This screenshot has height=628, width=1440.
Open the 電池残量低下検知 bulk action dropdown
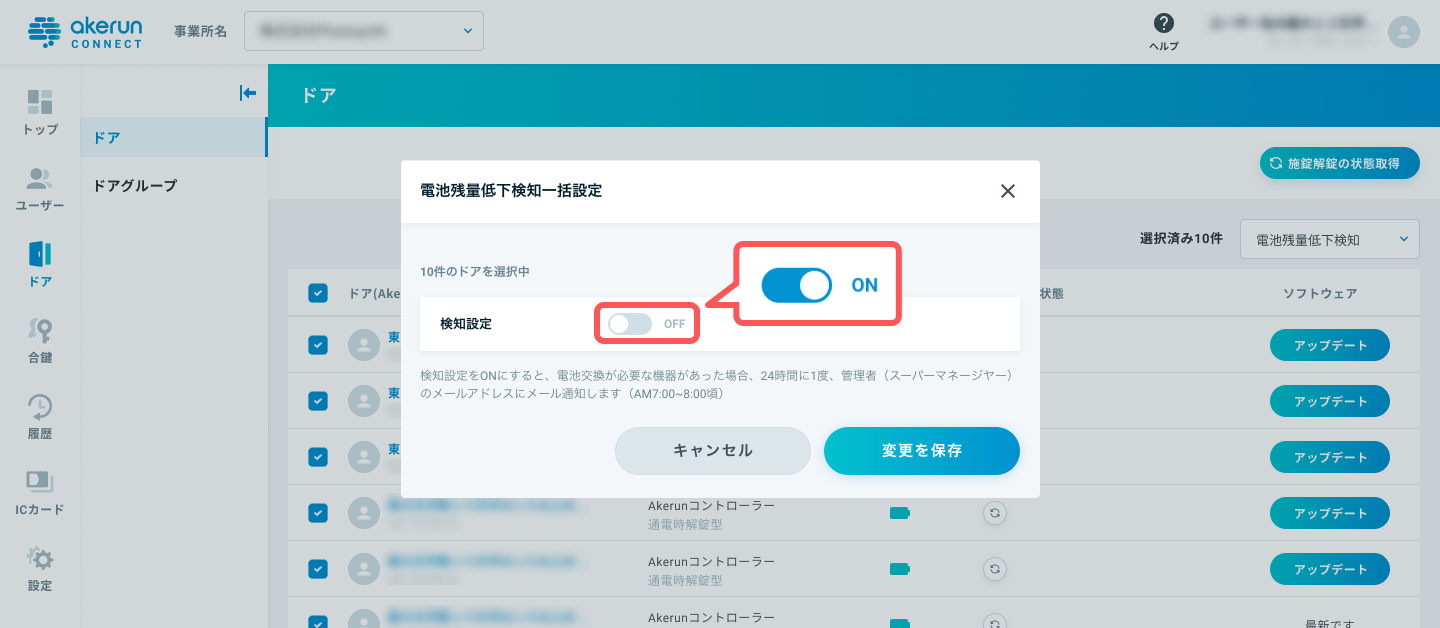pyautogui.click(x=1330, y=239)
